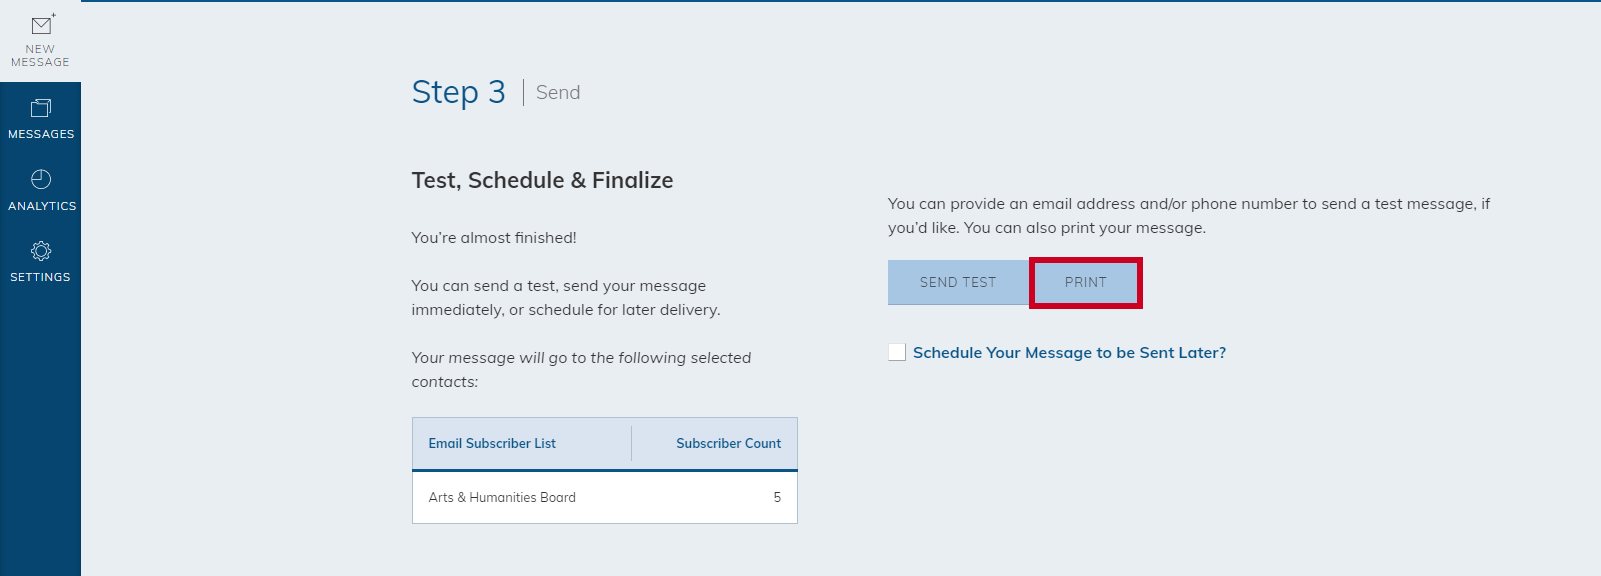
Task: Select the ANALYTICS sidebar label
Action: coord(42,206)
